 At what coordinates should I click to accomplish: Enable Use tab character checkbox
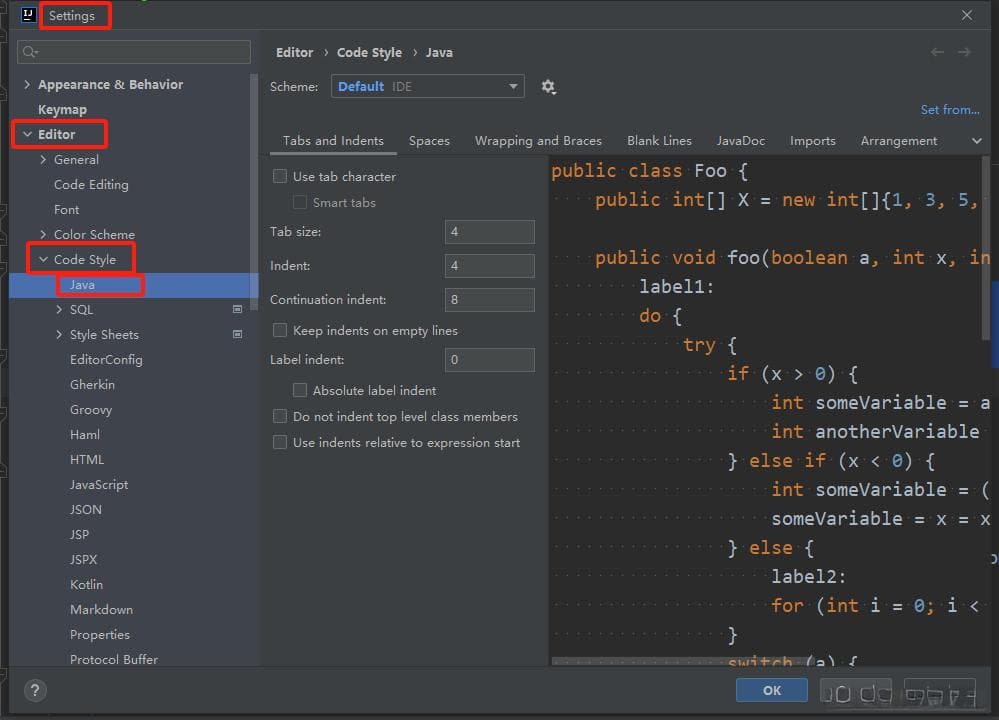point(280,176)
